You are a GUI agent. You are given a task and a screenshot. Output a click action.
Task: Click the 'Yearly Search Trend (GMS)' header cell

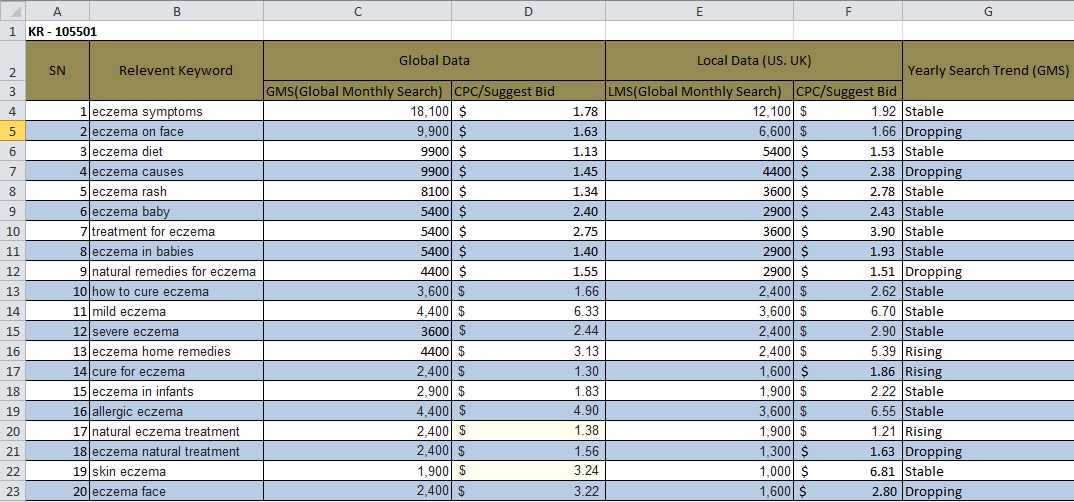987,70
